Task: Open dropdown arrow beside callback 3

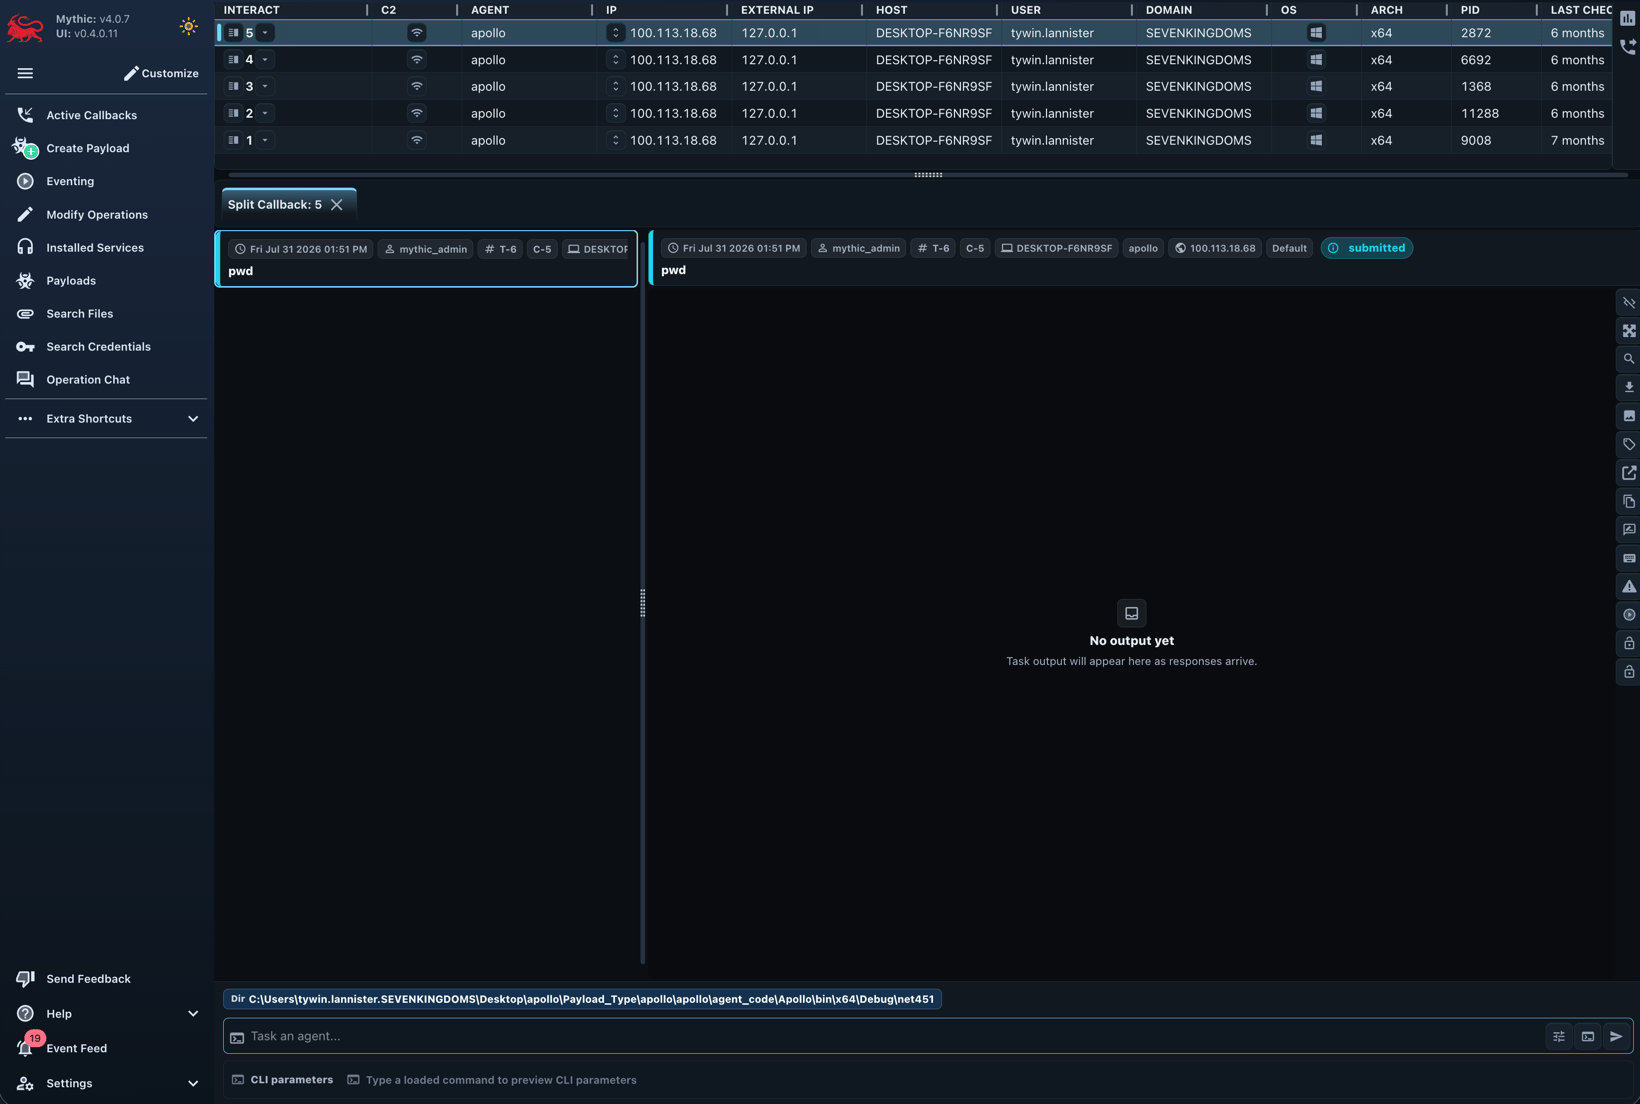Action: pos(265,86)
